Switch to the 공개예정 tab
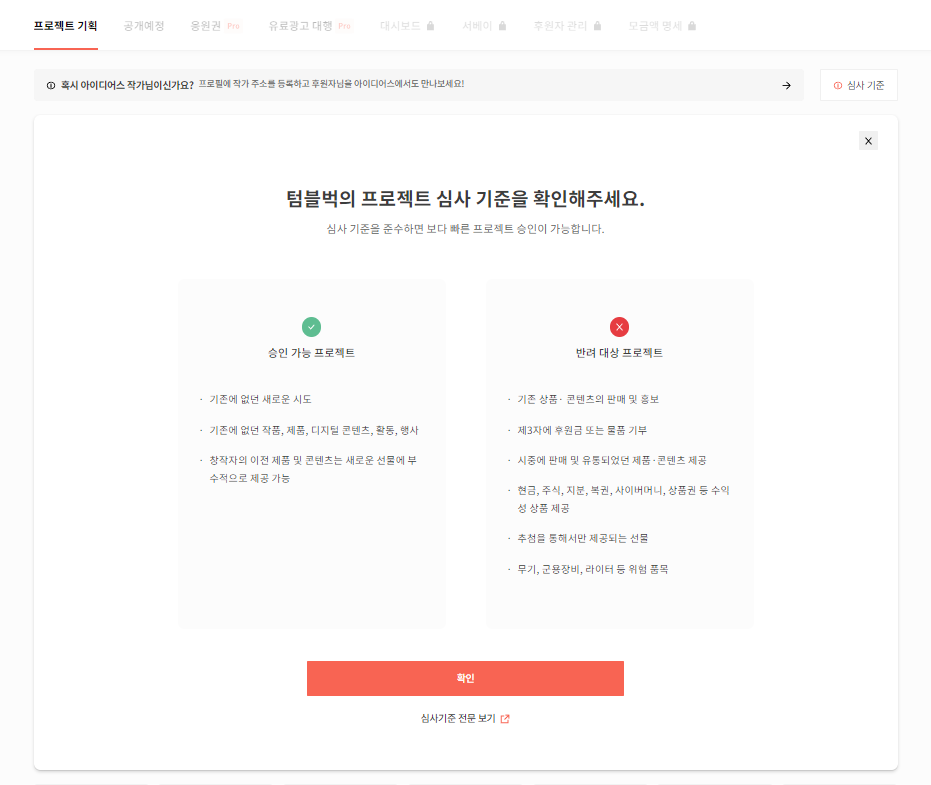 [144, 26]
